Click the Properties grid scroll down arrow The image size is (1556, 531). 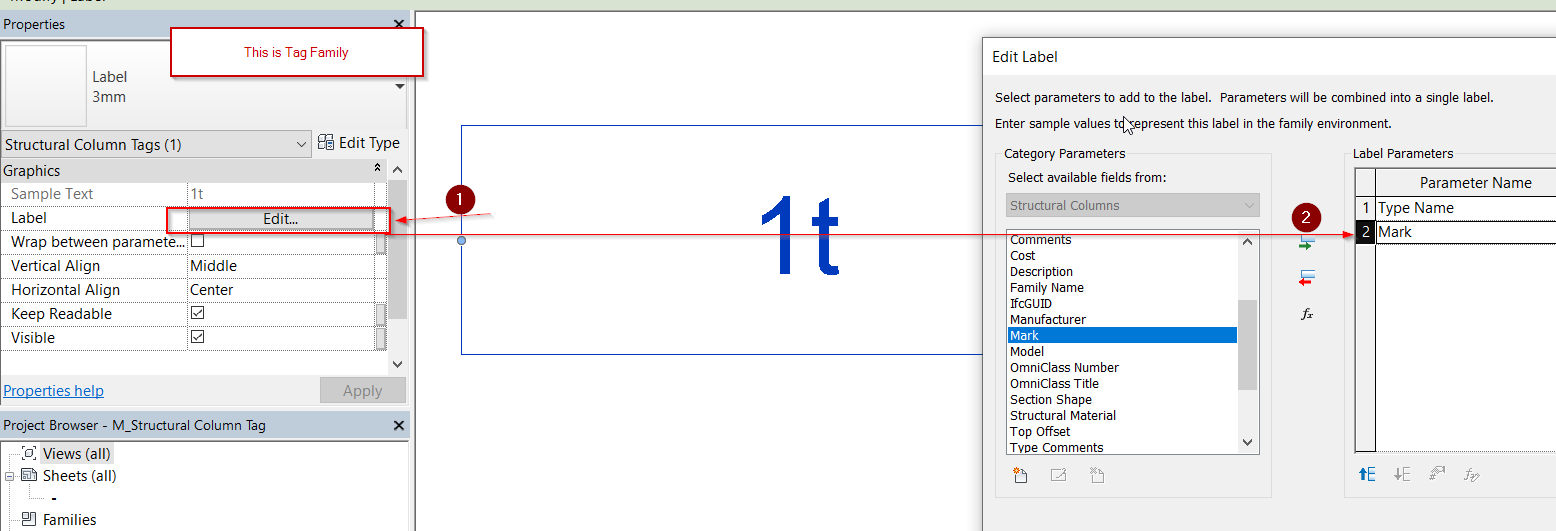pyautogui.click(x=396, y=365)
